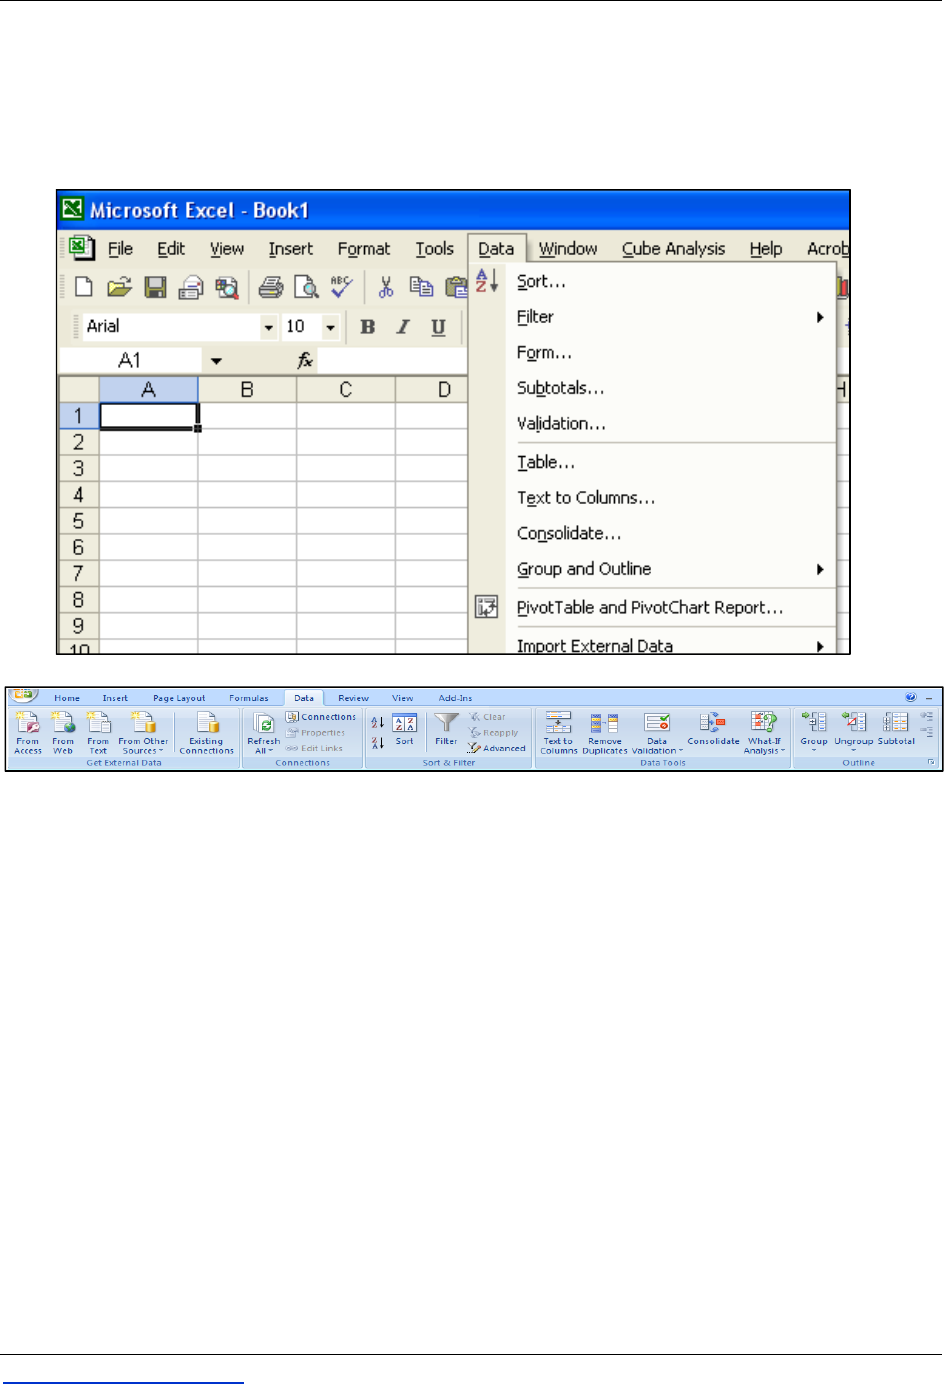Click Text to Columns in the ribbon
Image resolution: width=944 pixels, height=1384 pixels.
pos(558,733)
